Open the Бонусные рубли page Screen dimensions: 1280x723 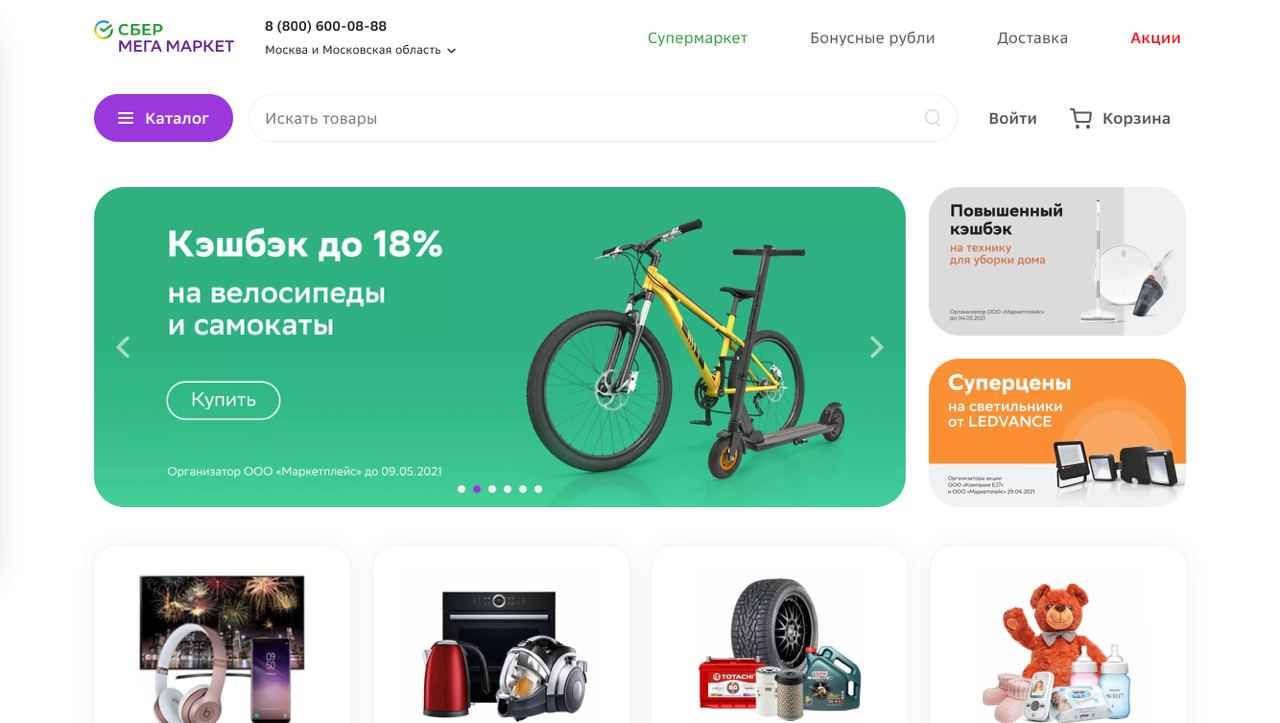[872, 38]
